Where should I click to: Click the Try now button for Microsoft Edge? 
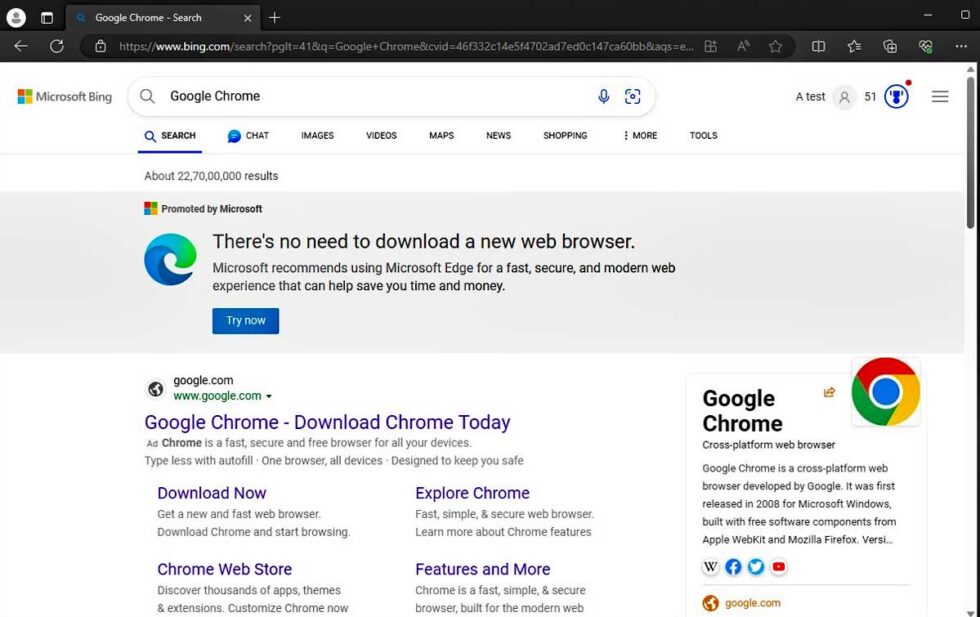(245, 321)
